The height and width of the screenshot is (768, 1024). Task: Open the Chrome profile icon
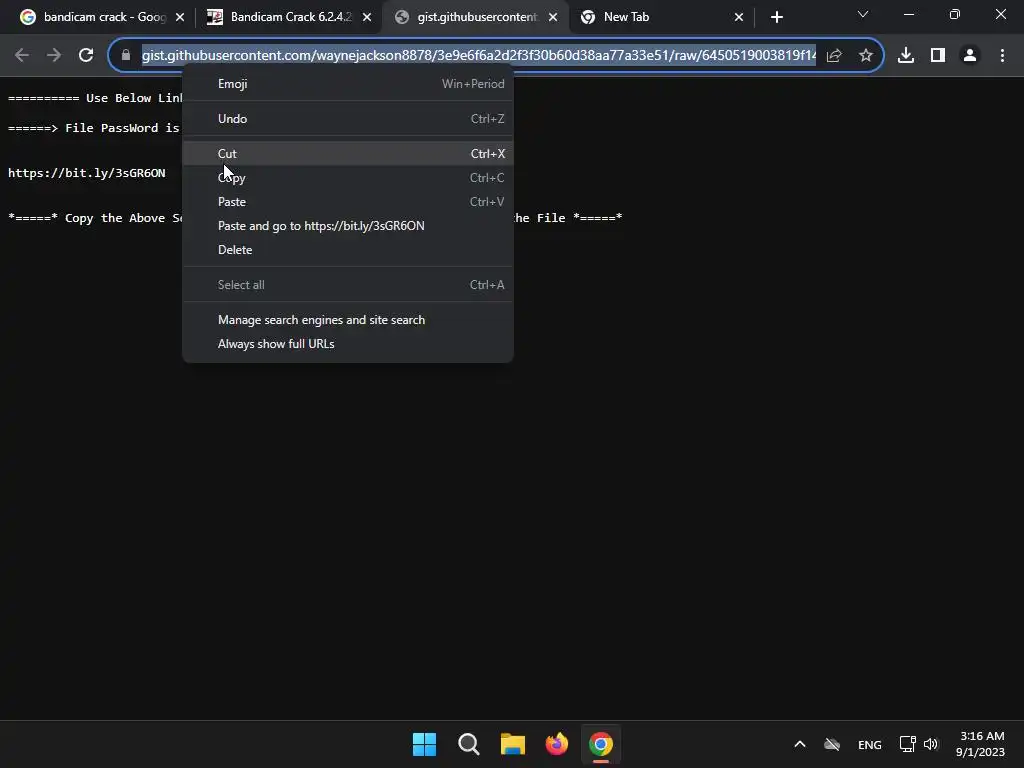(970, 56)
